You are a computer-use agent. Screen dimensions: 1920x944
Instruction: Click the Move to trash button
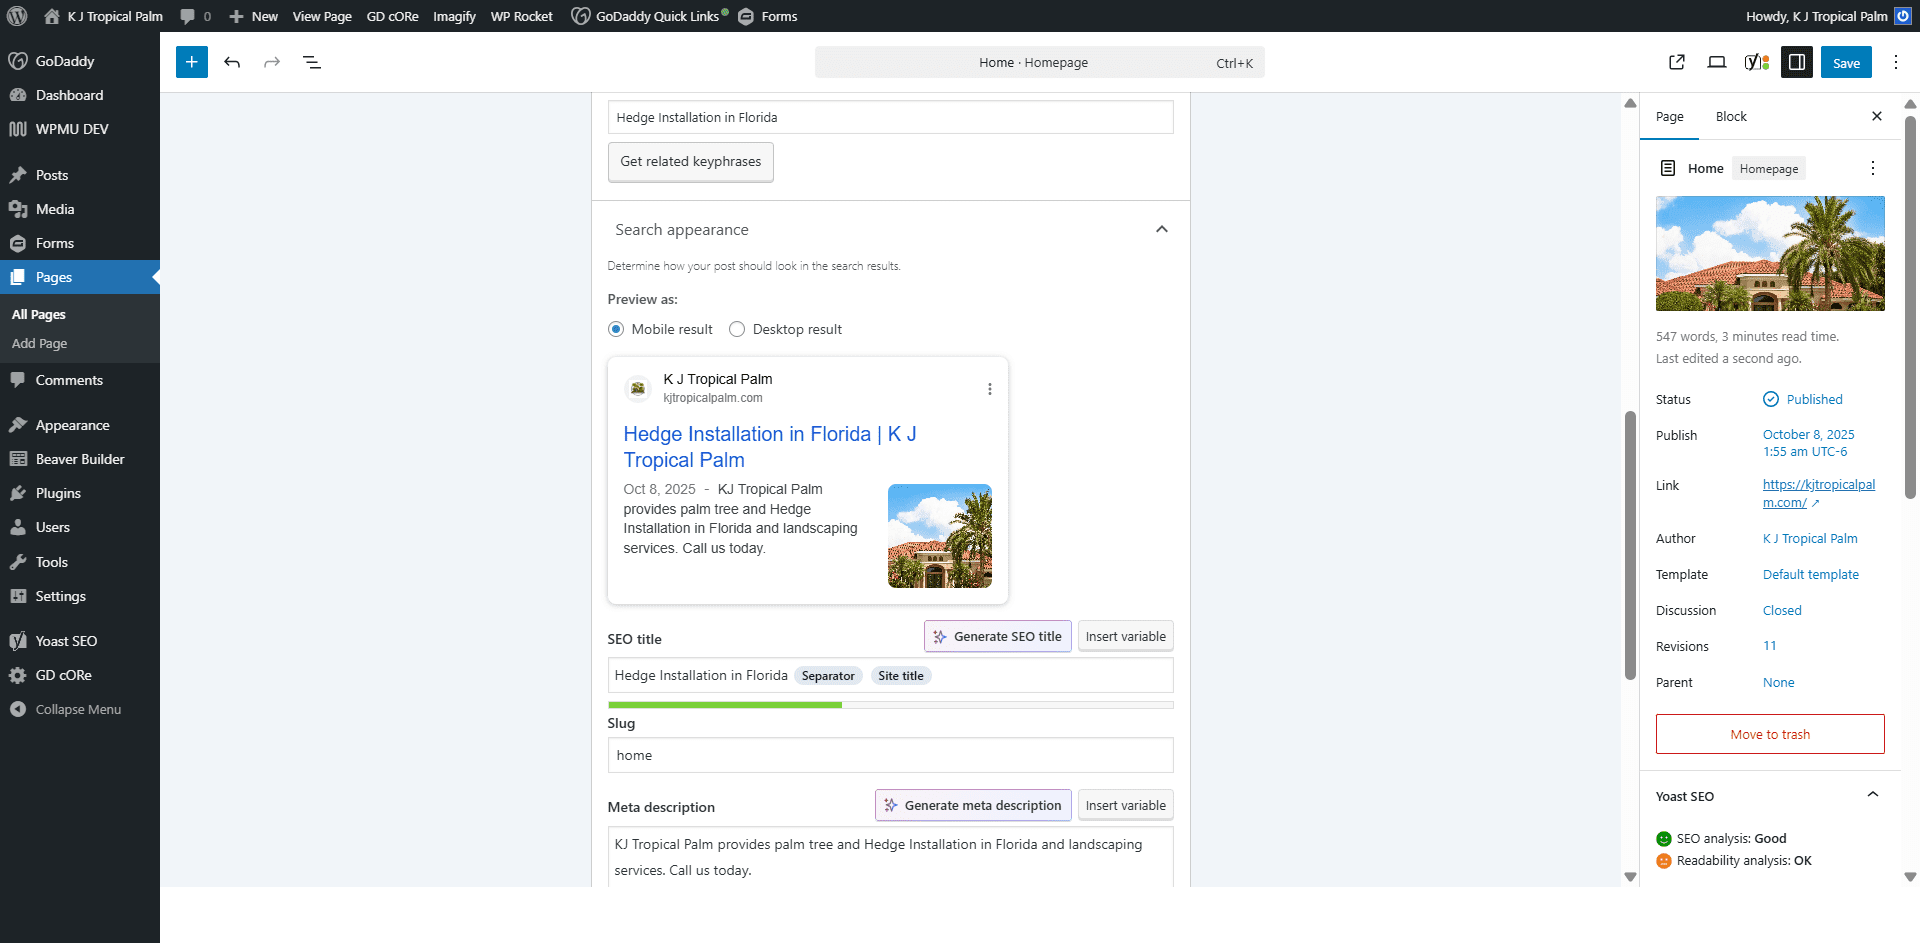click(x=1769, y=734)
